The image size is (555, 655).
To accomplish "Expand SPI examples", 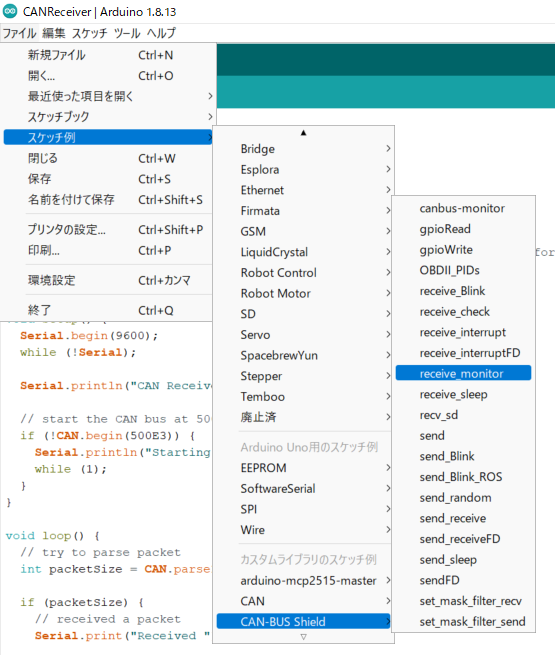I will tap(304, 509).
